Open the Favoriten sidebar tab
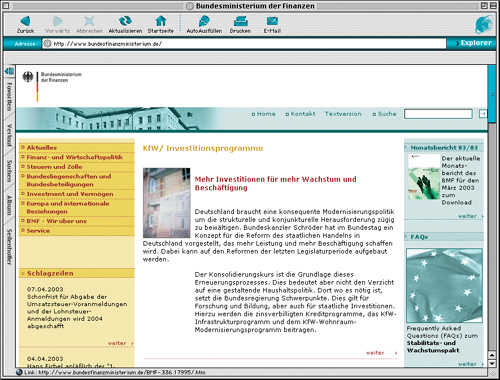Screen dimensions: 500x380 [x=9, y=97]
